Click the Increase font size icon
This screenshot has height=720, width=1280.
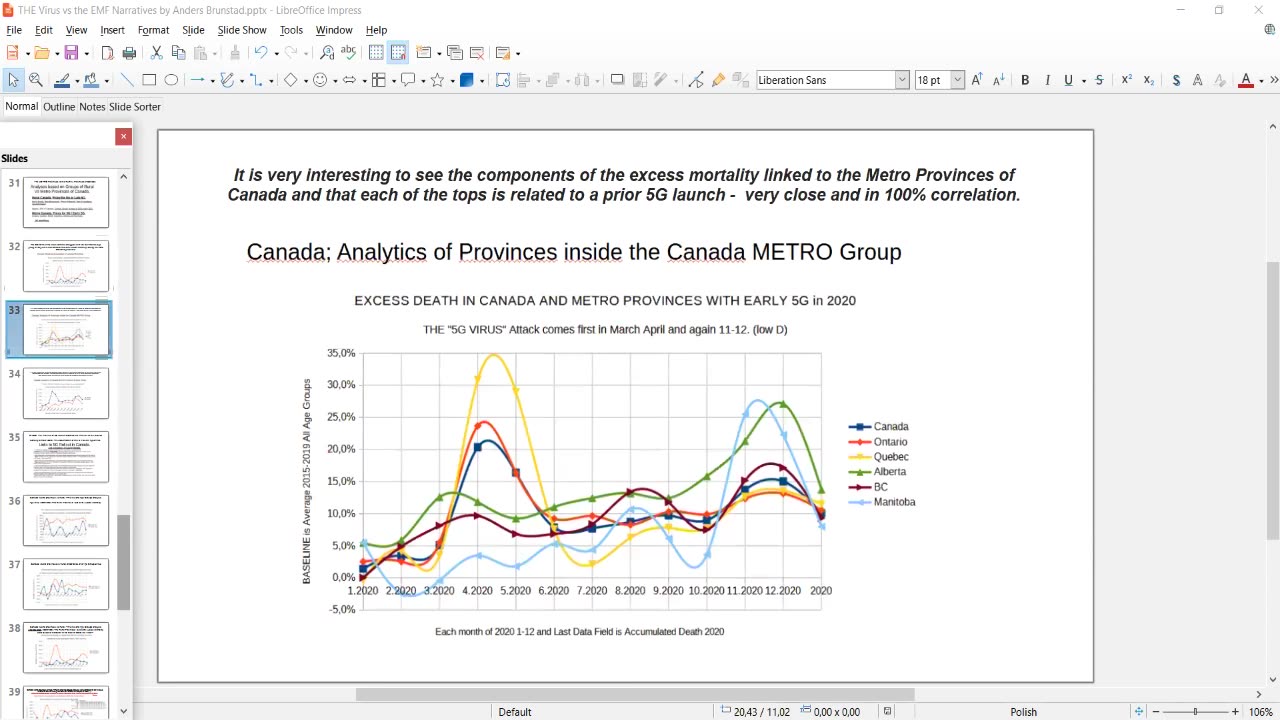coord(977,80)
